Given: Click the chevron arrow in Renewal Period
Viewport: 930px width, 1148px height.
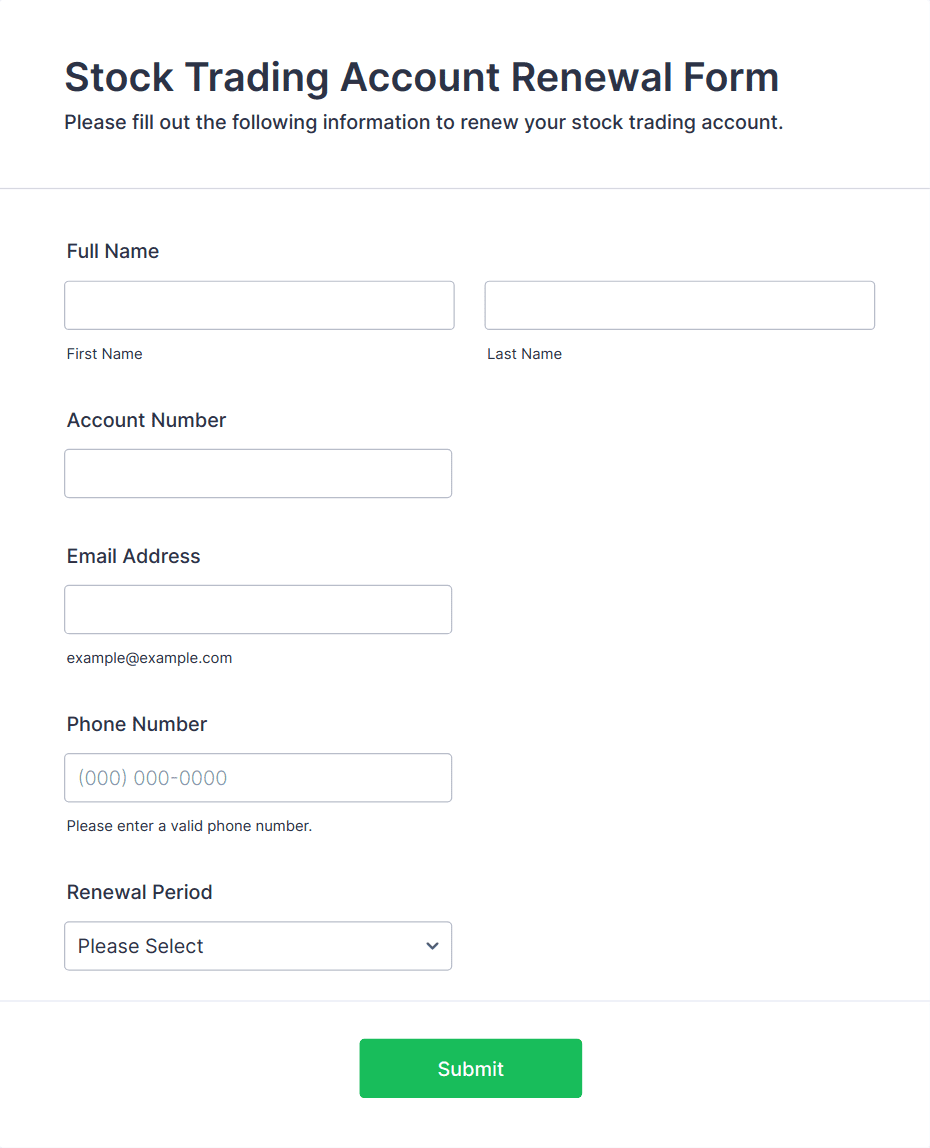Looking at the screenshot, I should click(432, 946).
